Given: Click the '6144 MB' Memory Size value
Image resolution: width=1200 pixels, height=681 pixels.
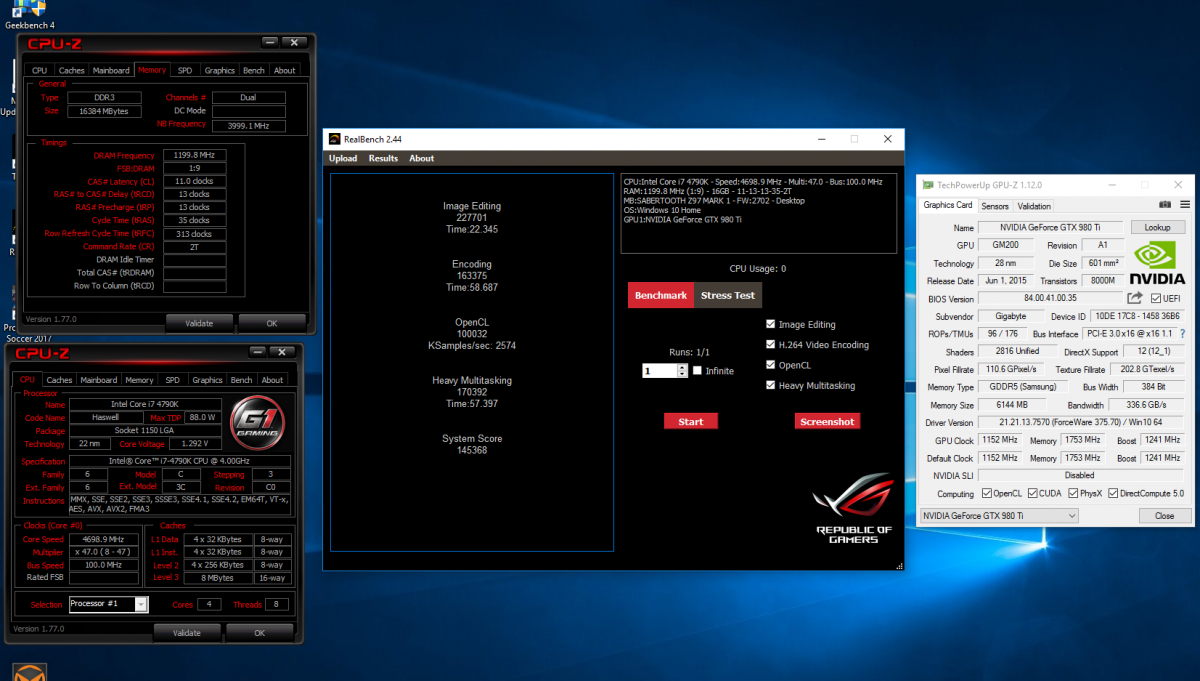Looking at the screenshot, I should (1011, 405).
